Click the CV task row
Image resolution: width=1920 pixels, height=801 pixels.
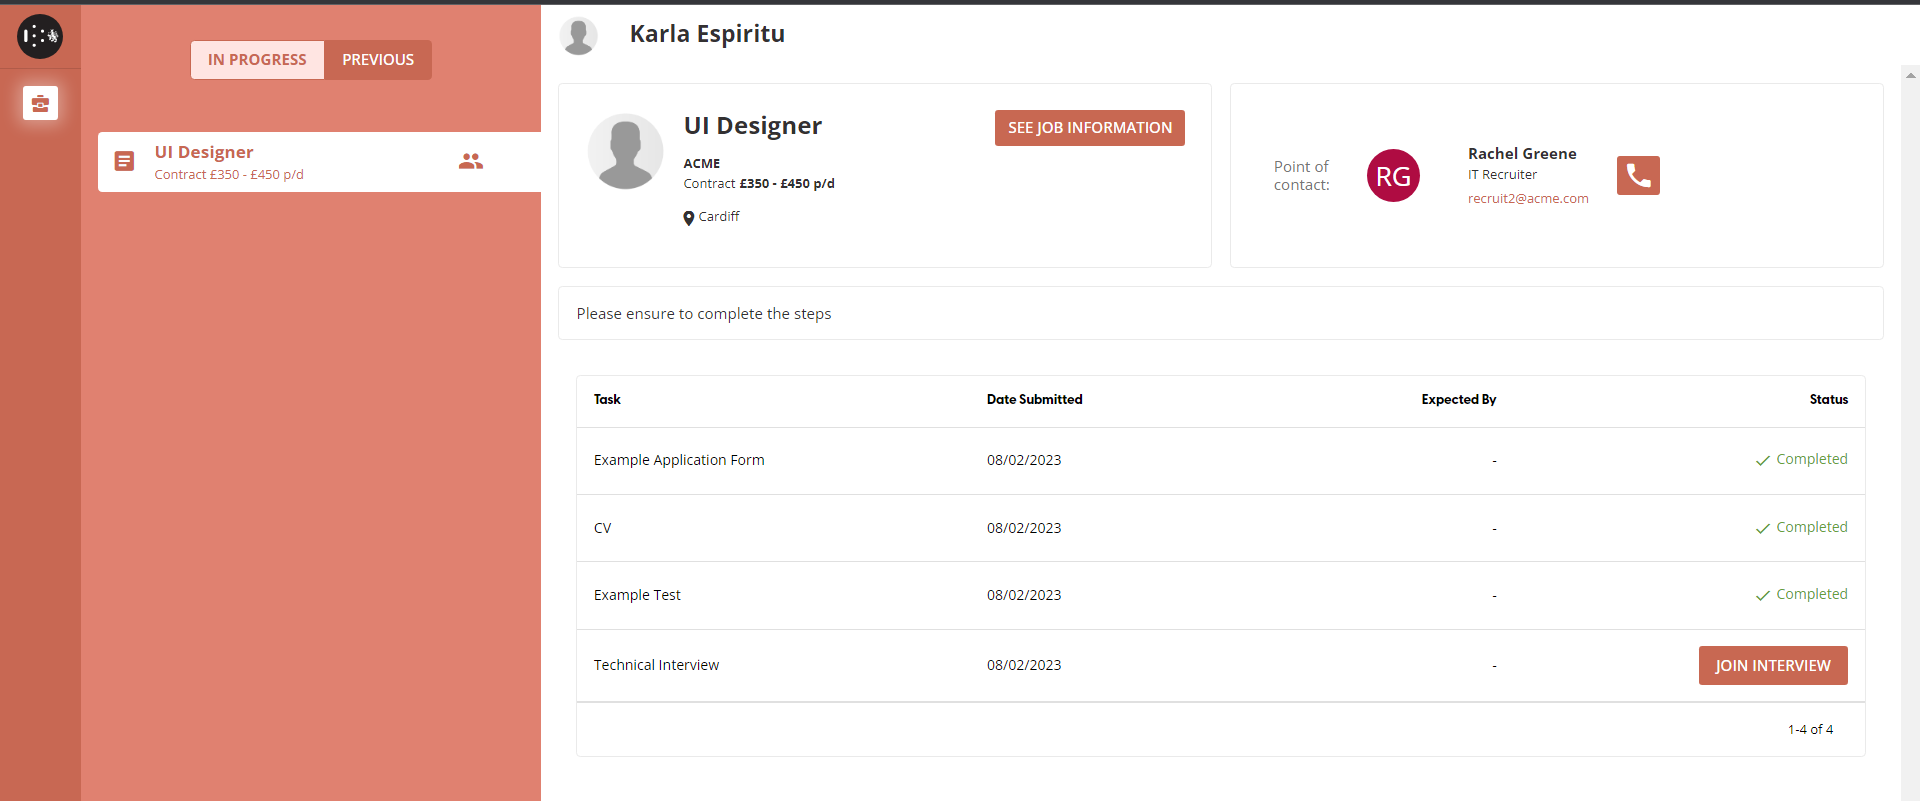[x=602, y=528]
